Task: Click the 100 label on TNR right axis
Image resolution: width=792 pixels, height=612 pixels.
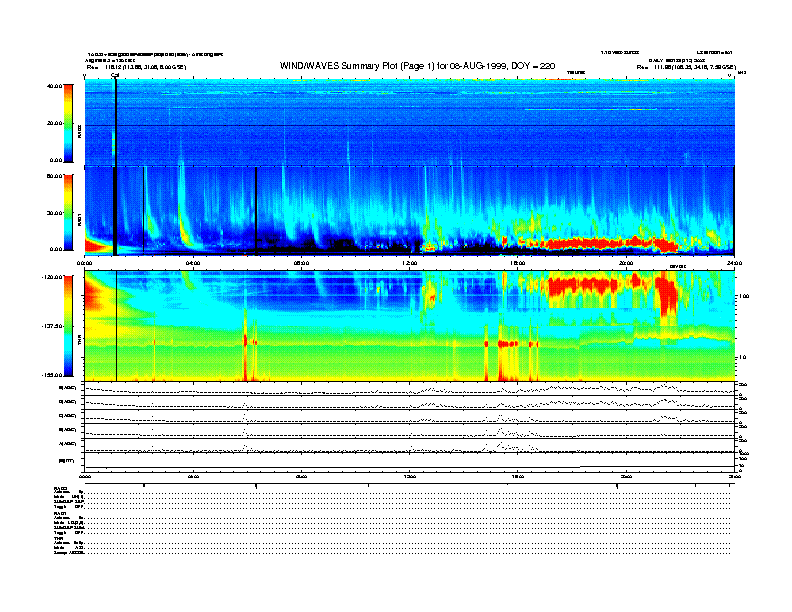Action: 744,296
